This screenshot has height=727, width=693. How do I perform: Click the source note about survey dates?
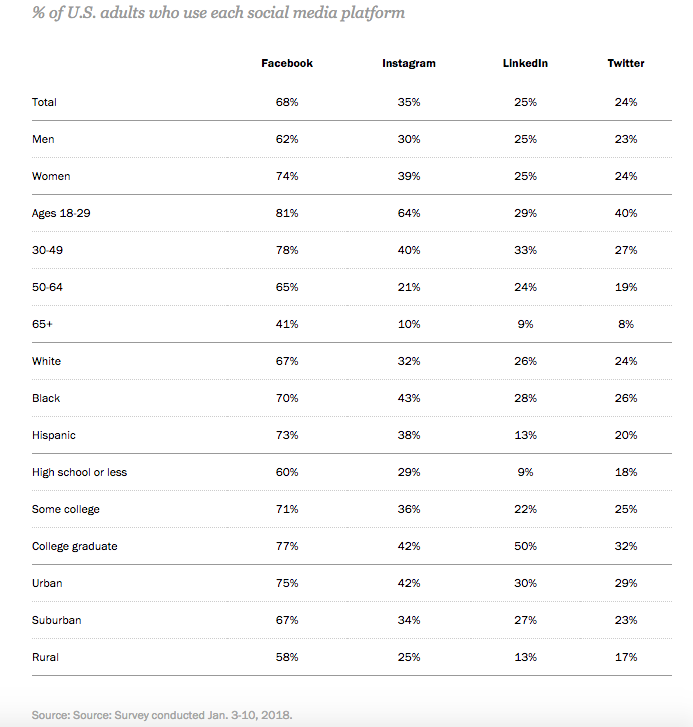(x=162, y=715)
